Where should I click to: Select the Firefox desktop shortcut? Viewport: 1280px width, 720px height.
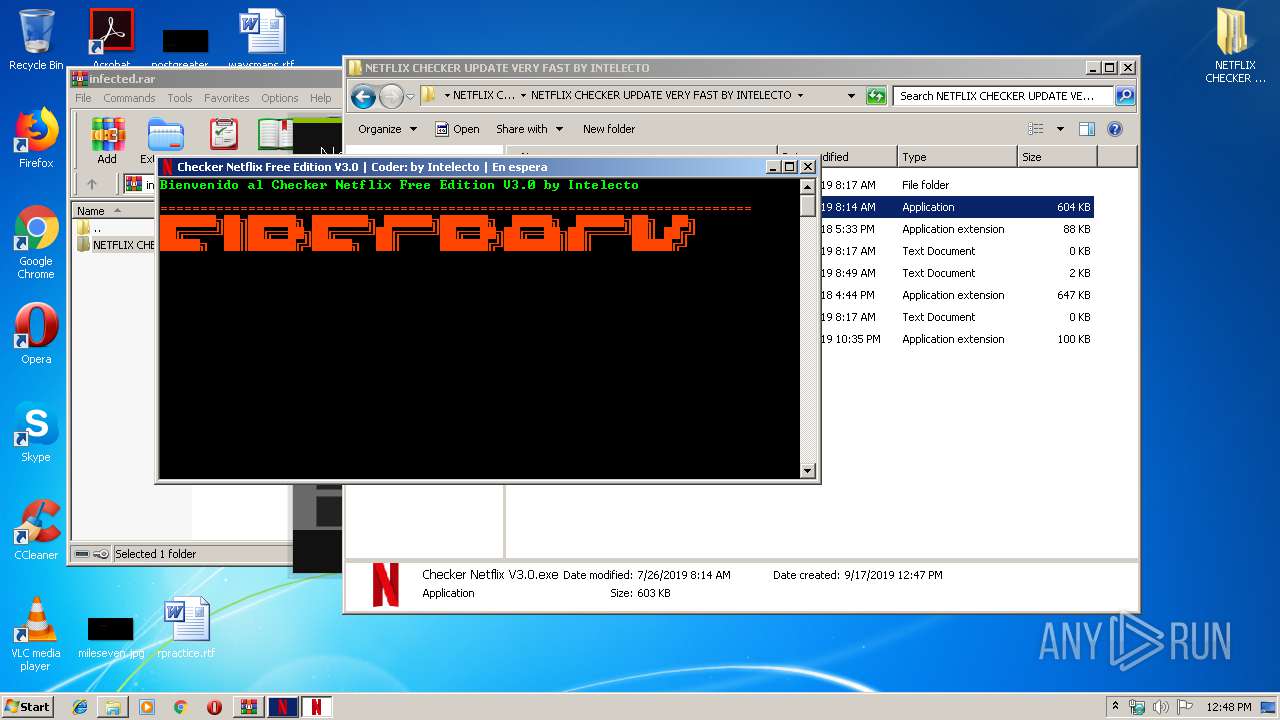[x=36, y=138]
